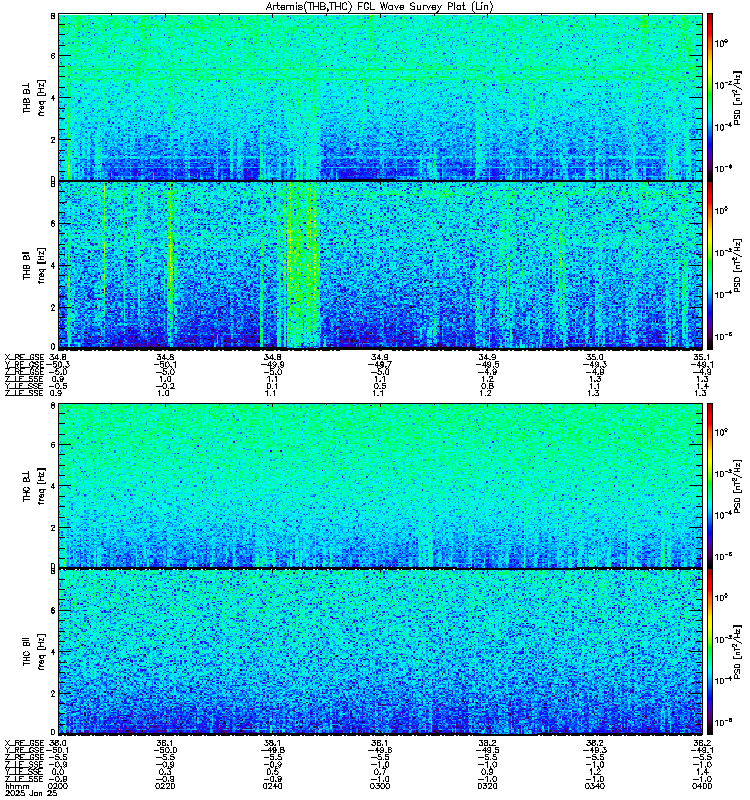Screen dimensions: 750x800
Task: Click the "35.1" X_RE_GSE value under THB
Action: pyautogui.click(x=702, y=357)
